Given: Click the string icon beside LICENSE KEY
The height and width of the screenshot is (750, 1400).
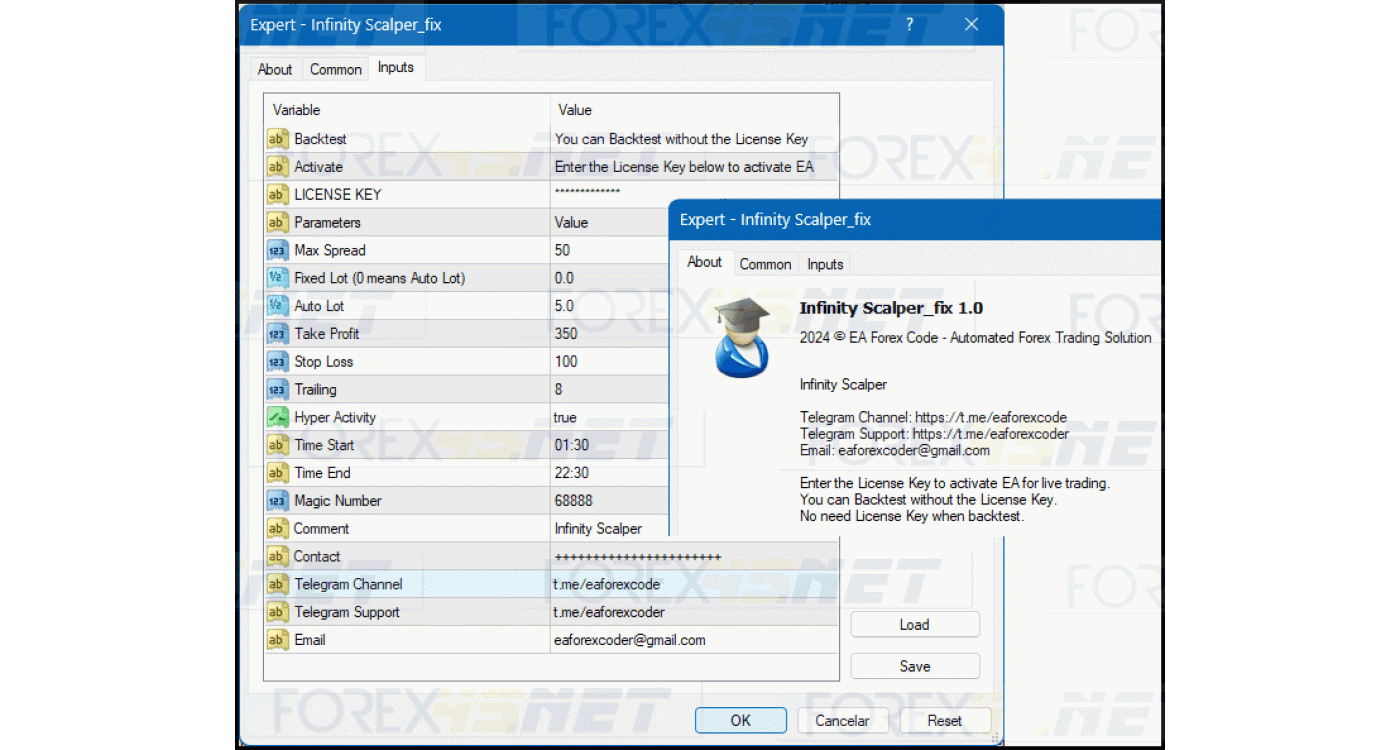Looking at the screenshot, I should (277, 195).
